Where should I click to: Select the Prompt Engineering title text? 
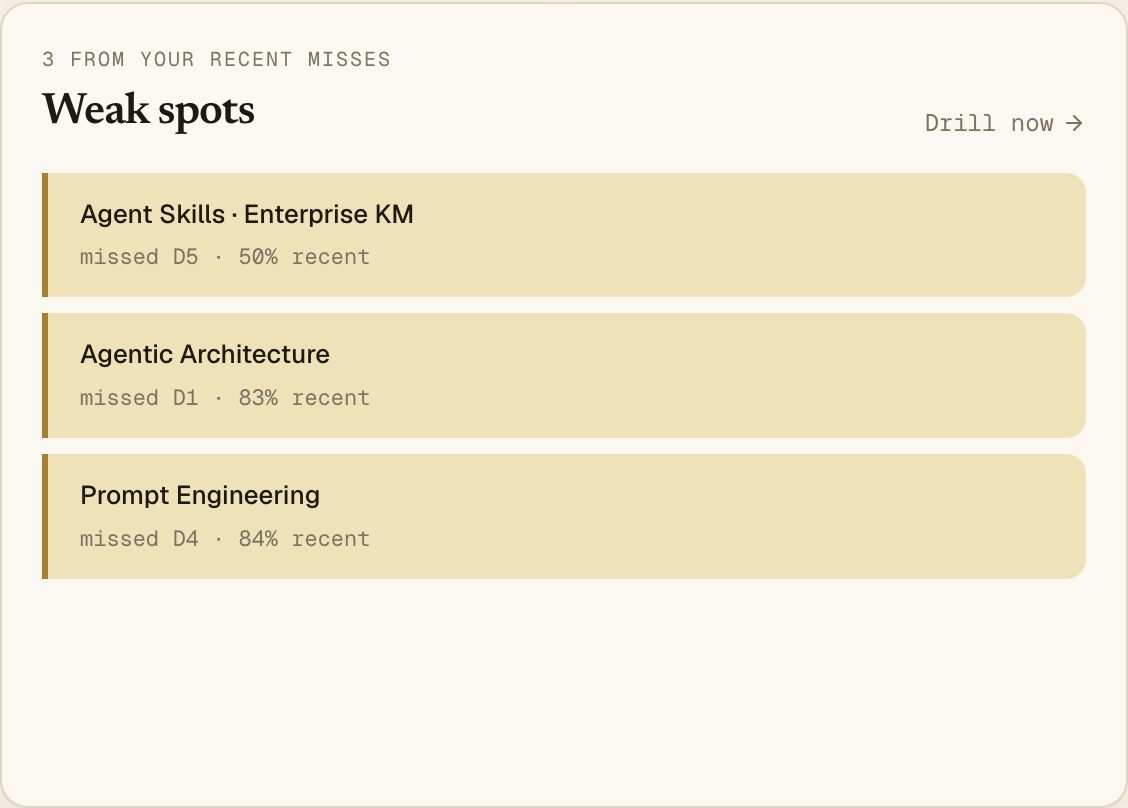pyautogui.click(x=200, y=496)
